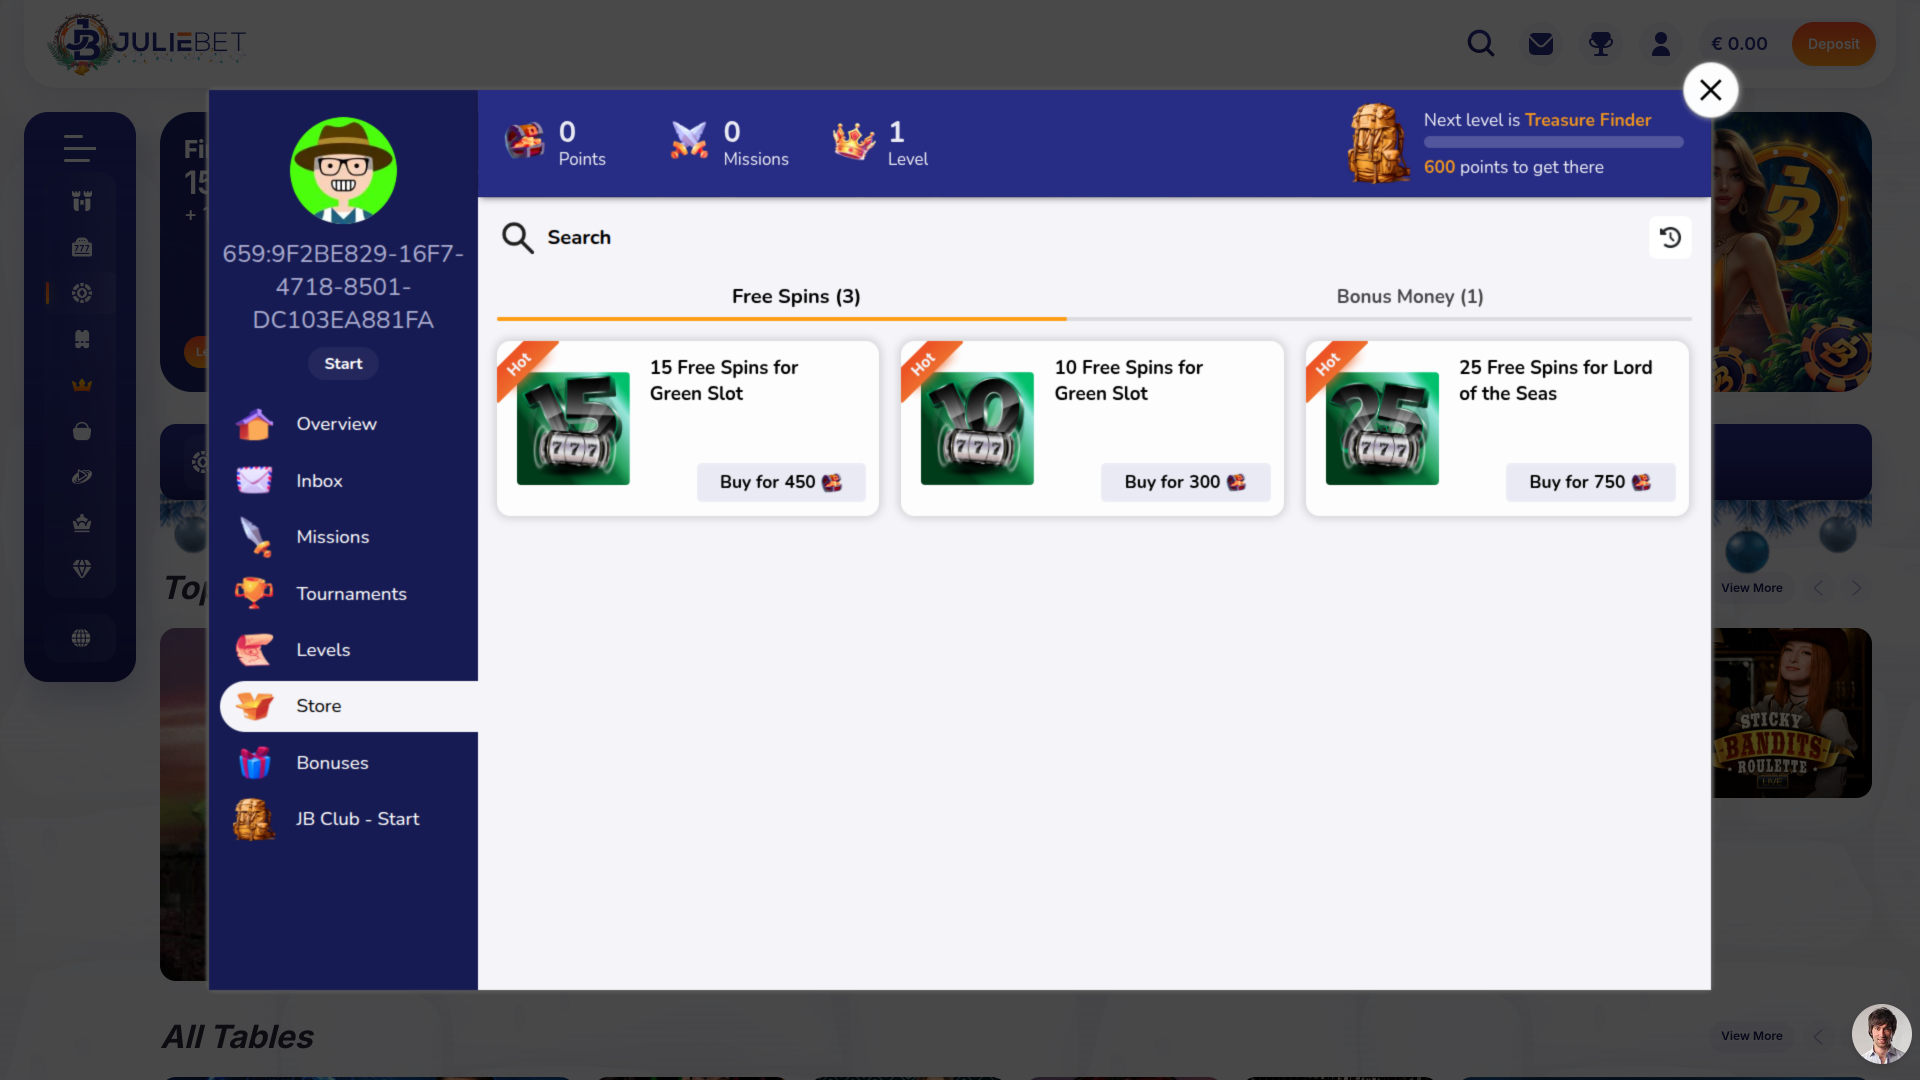
Task: Buy 10 Free Spins for 300 points
Action: coord(1185,482)
